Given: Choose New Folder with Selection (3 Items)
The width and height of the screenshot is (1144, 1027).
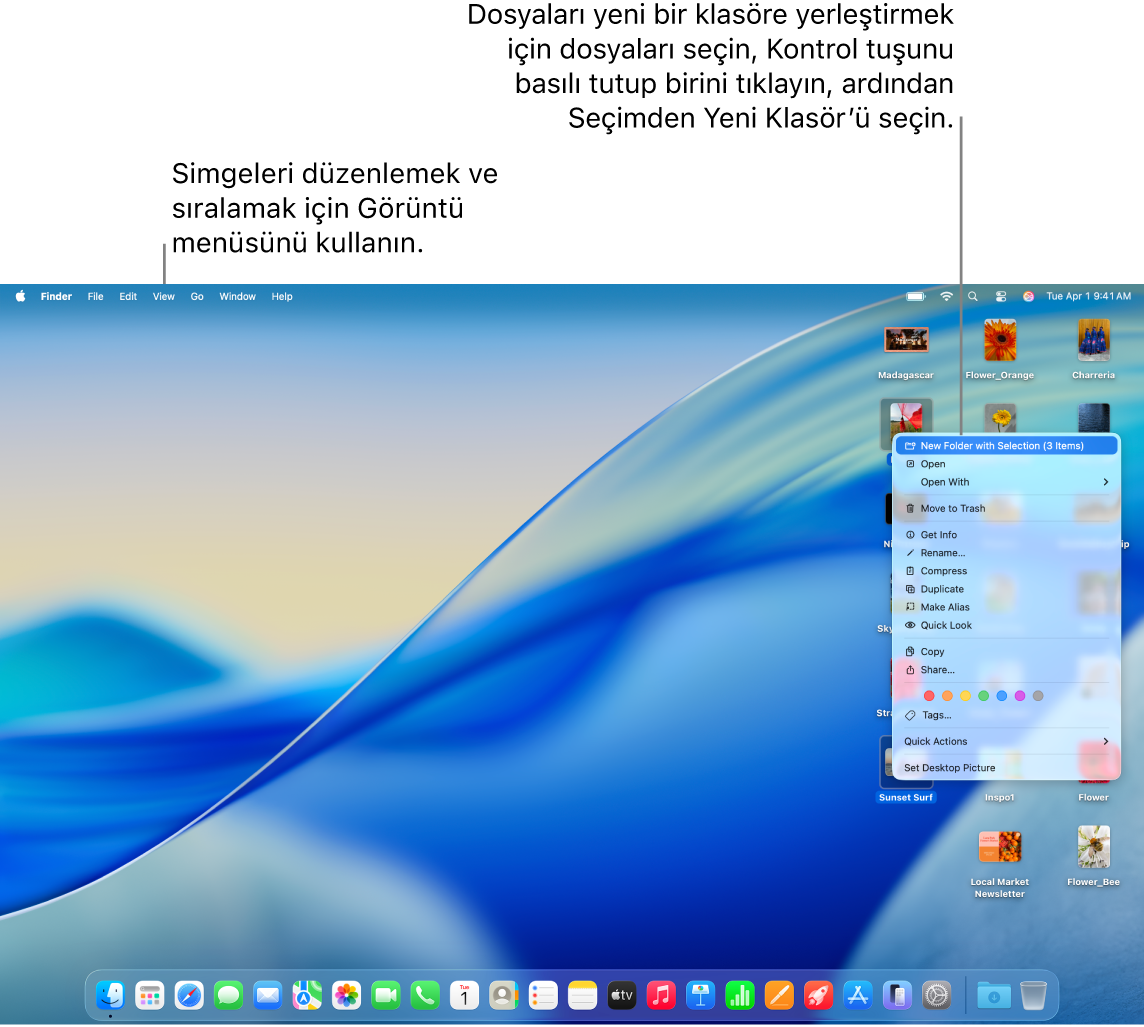Looking at the screenshot, I should [x=1007, y=446].
